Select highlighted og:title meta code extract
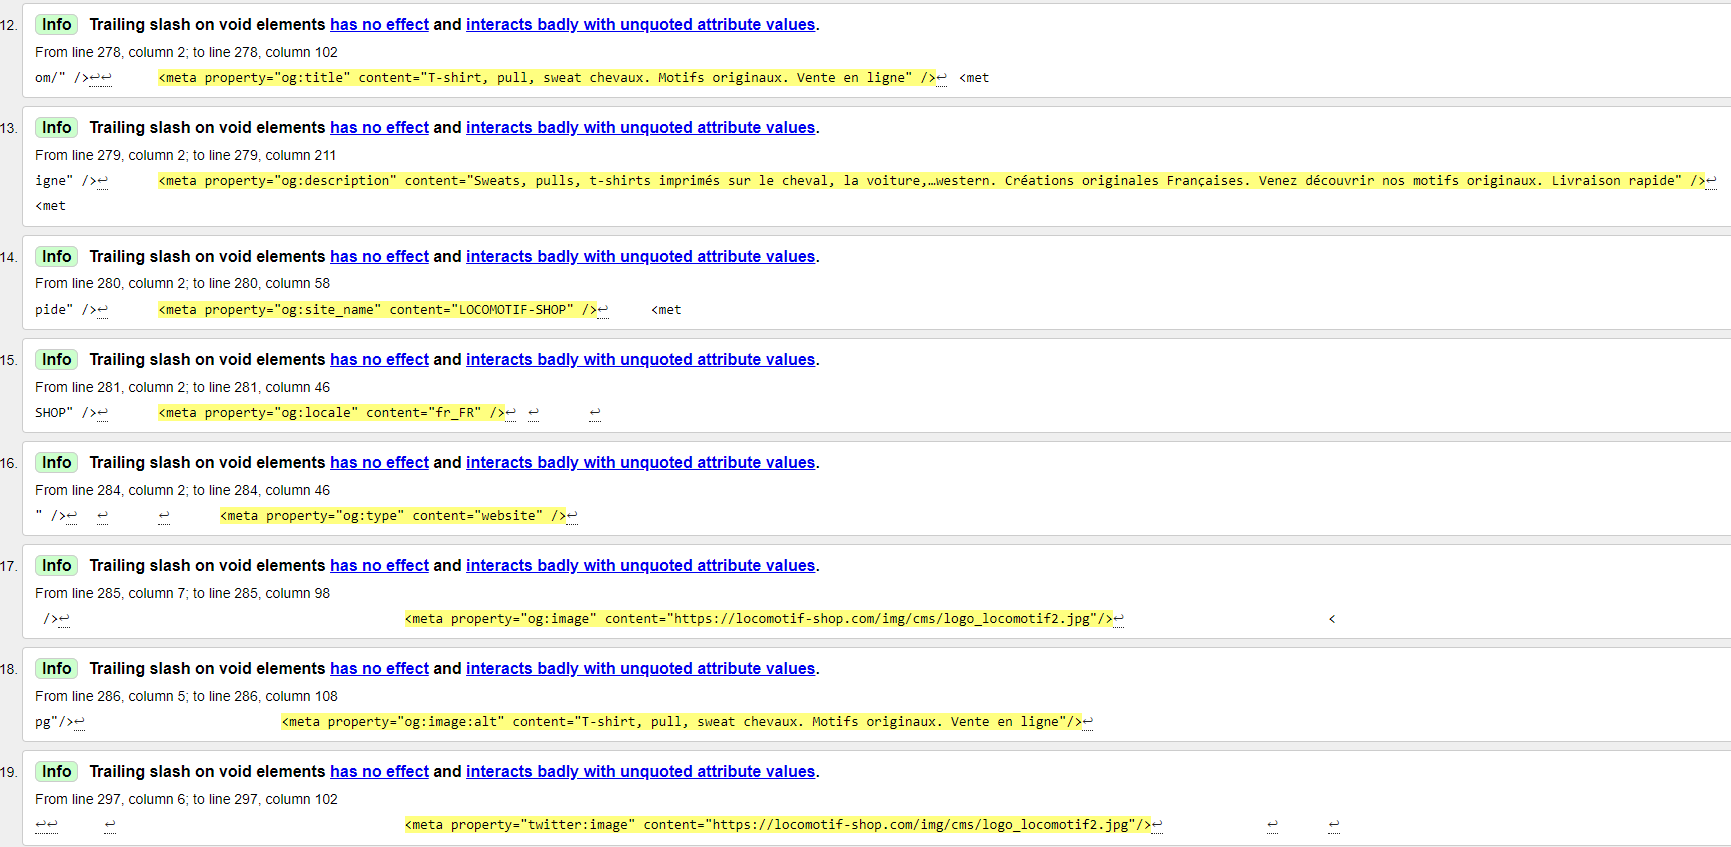This screenshot has width=1731, height=847. pyautogui.click(x=547, y=78)
